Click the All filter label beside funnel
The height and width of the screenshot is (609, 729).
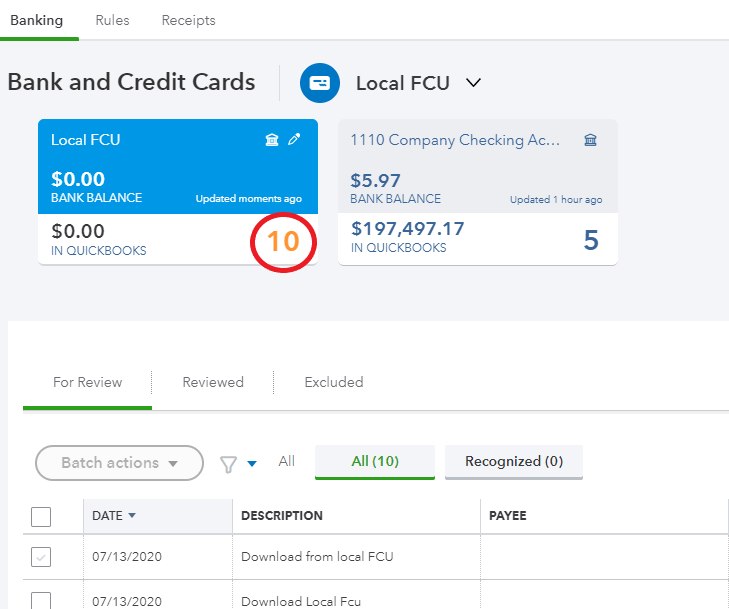tap(286, 461)
